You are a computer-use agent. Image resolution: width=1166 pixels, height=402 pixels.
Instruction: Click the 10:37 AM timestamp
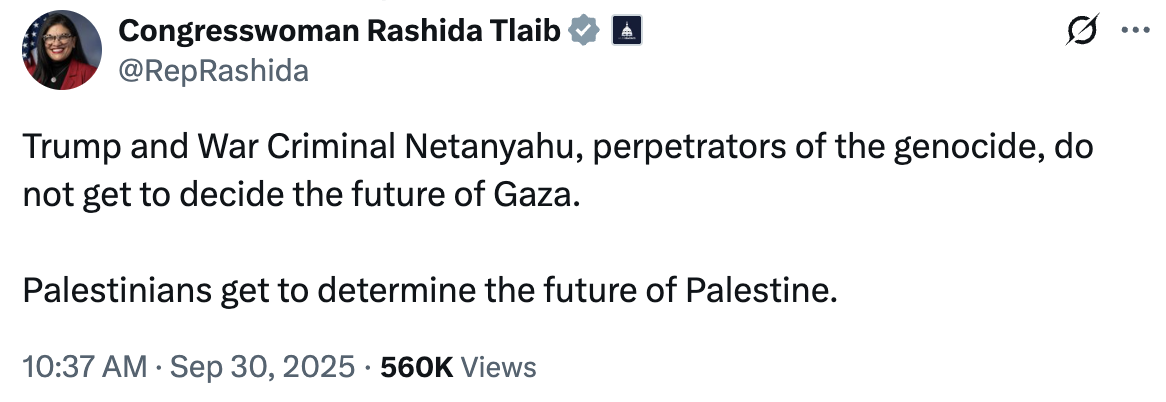coord(85,367)
